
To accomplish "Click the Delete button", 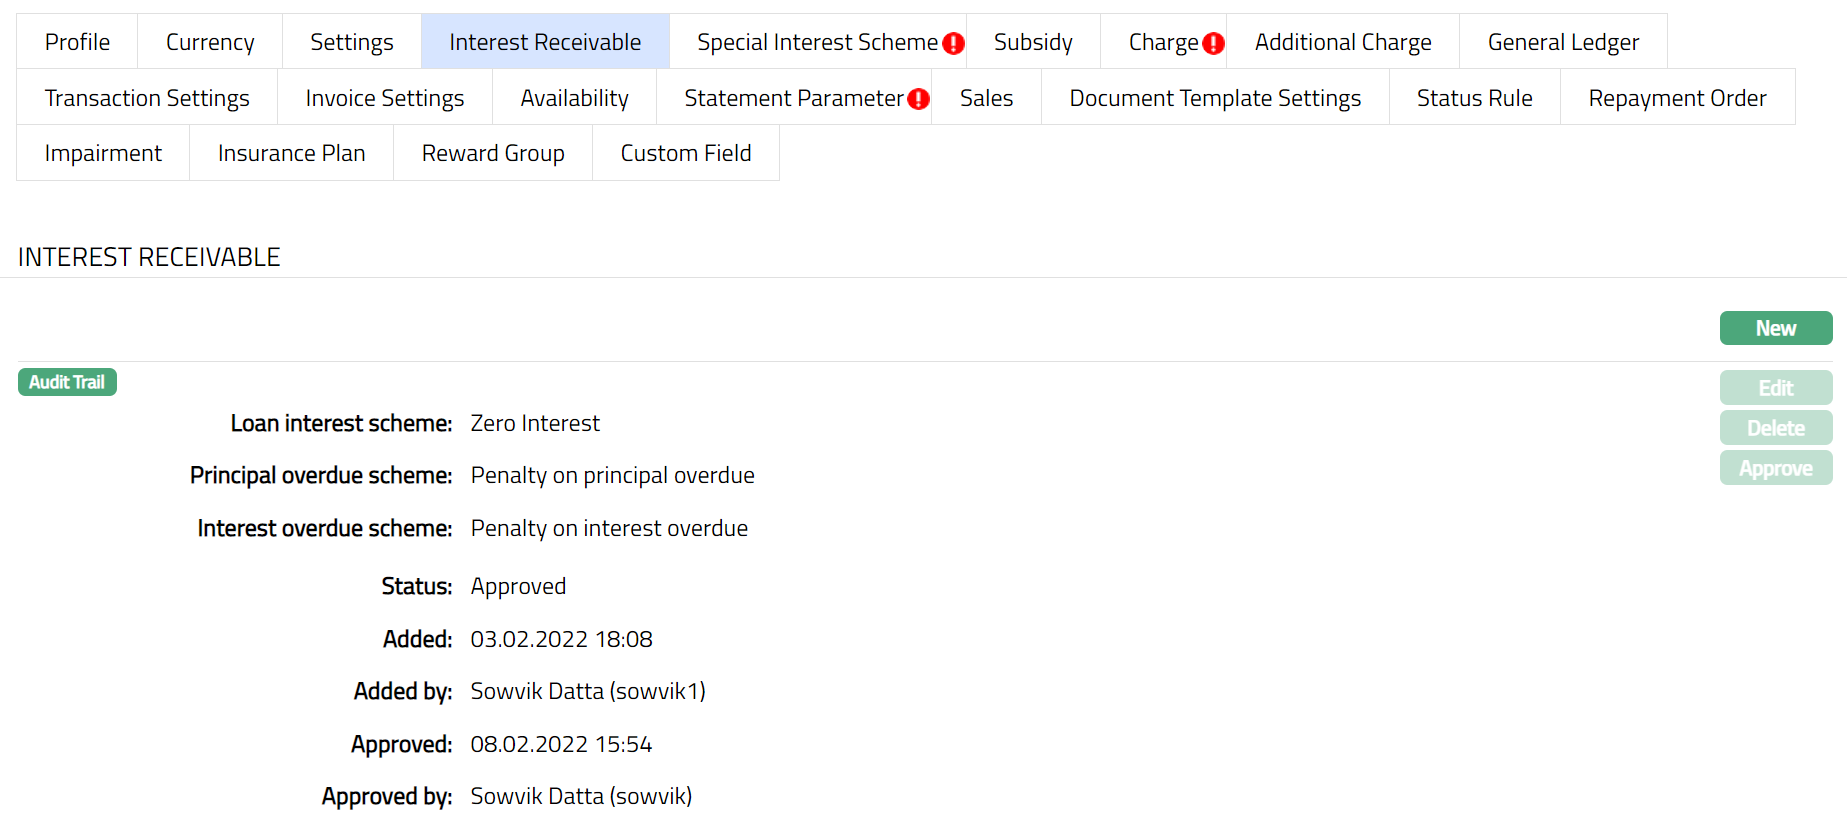I will coord(1775,428).
